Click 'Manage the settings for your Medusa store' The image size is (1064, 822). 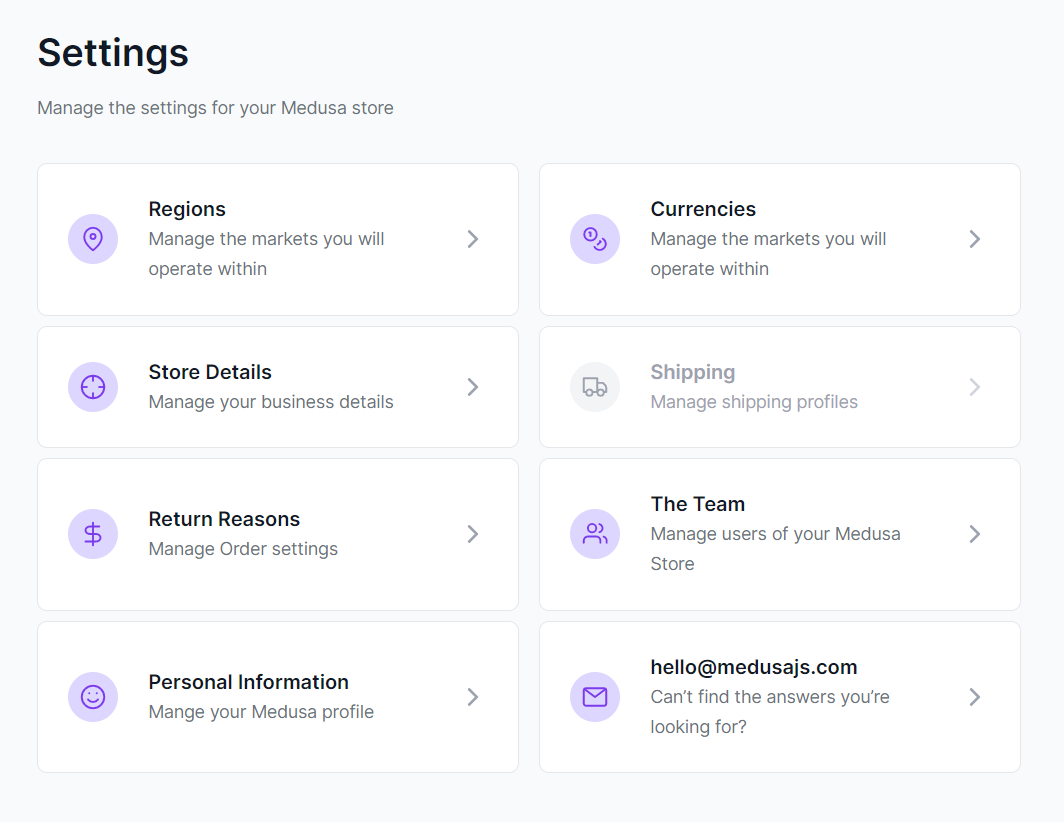[215, 108]
